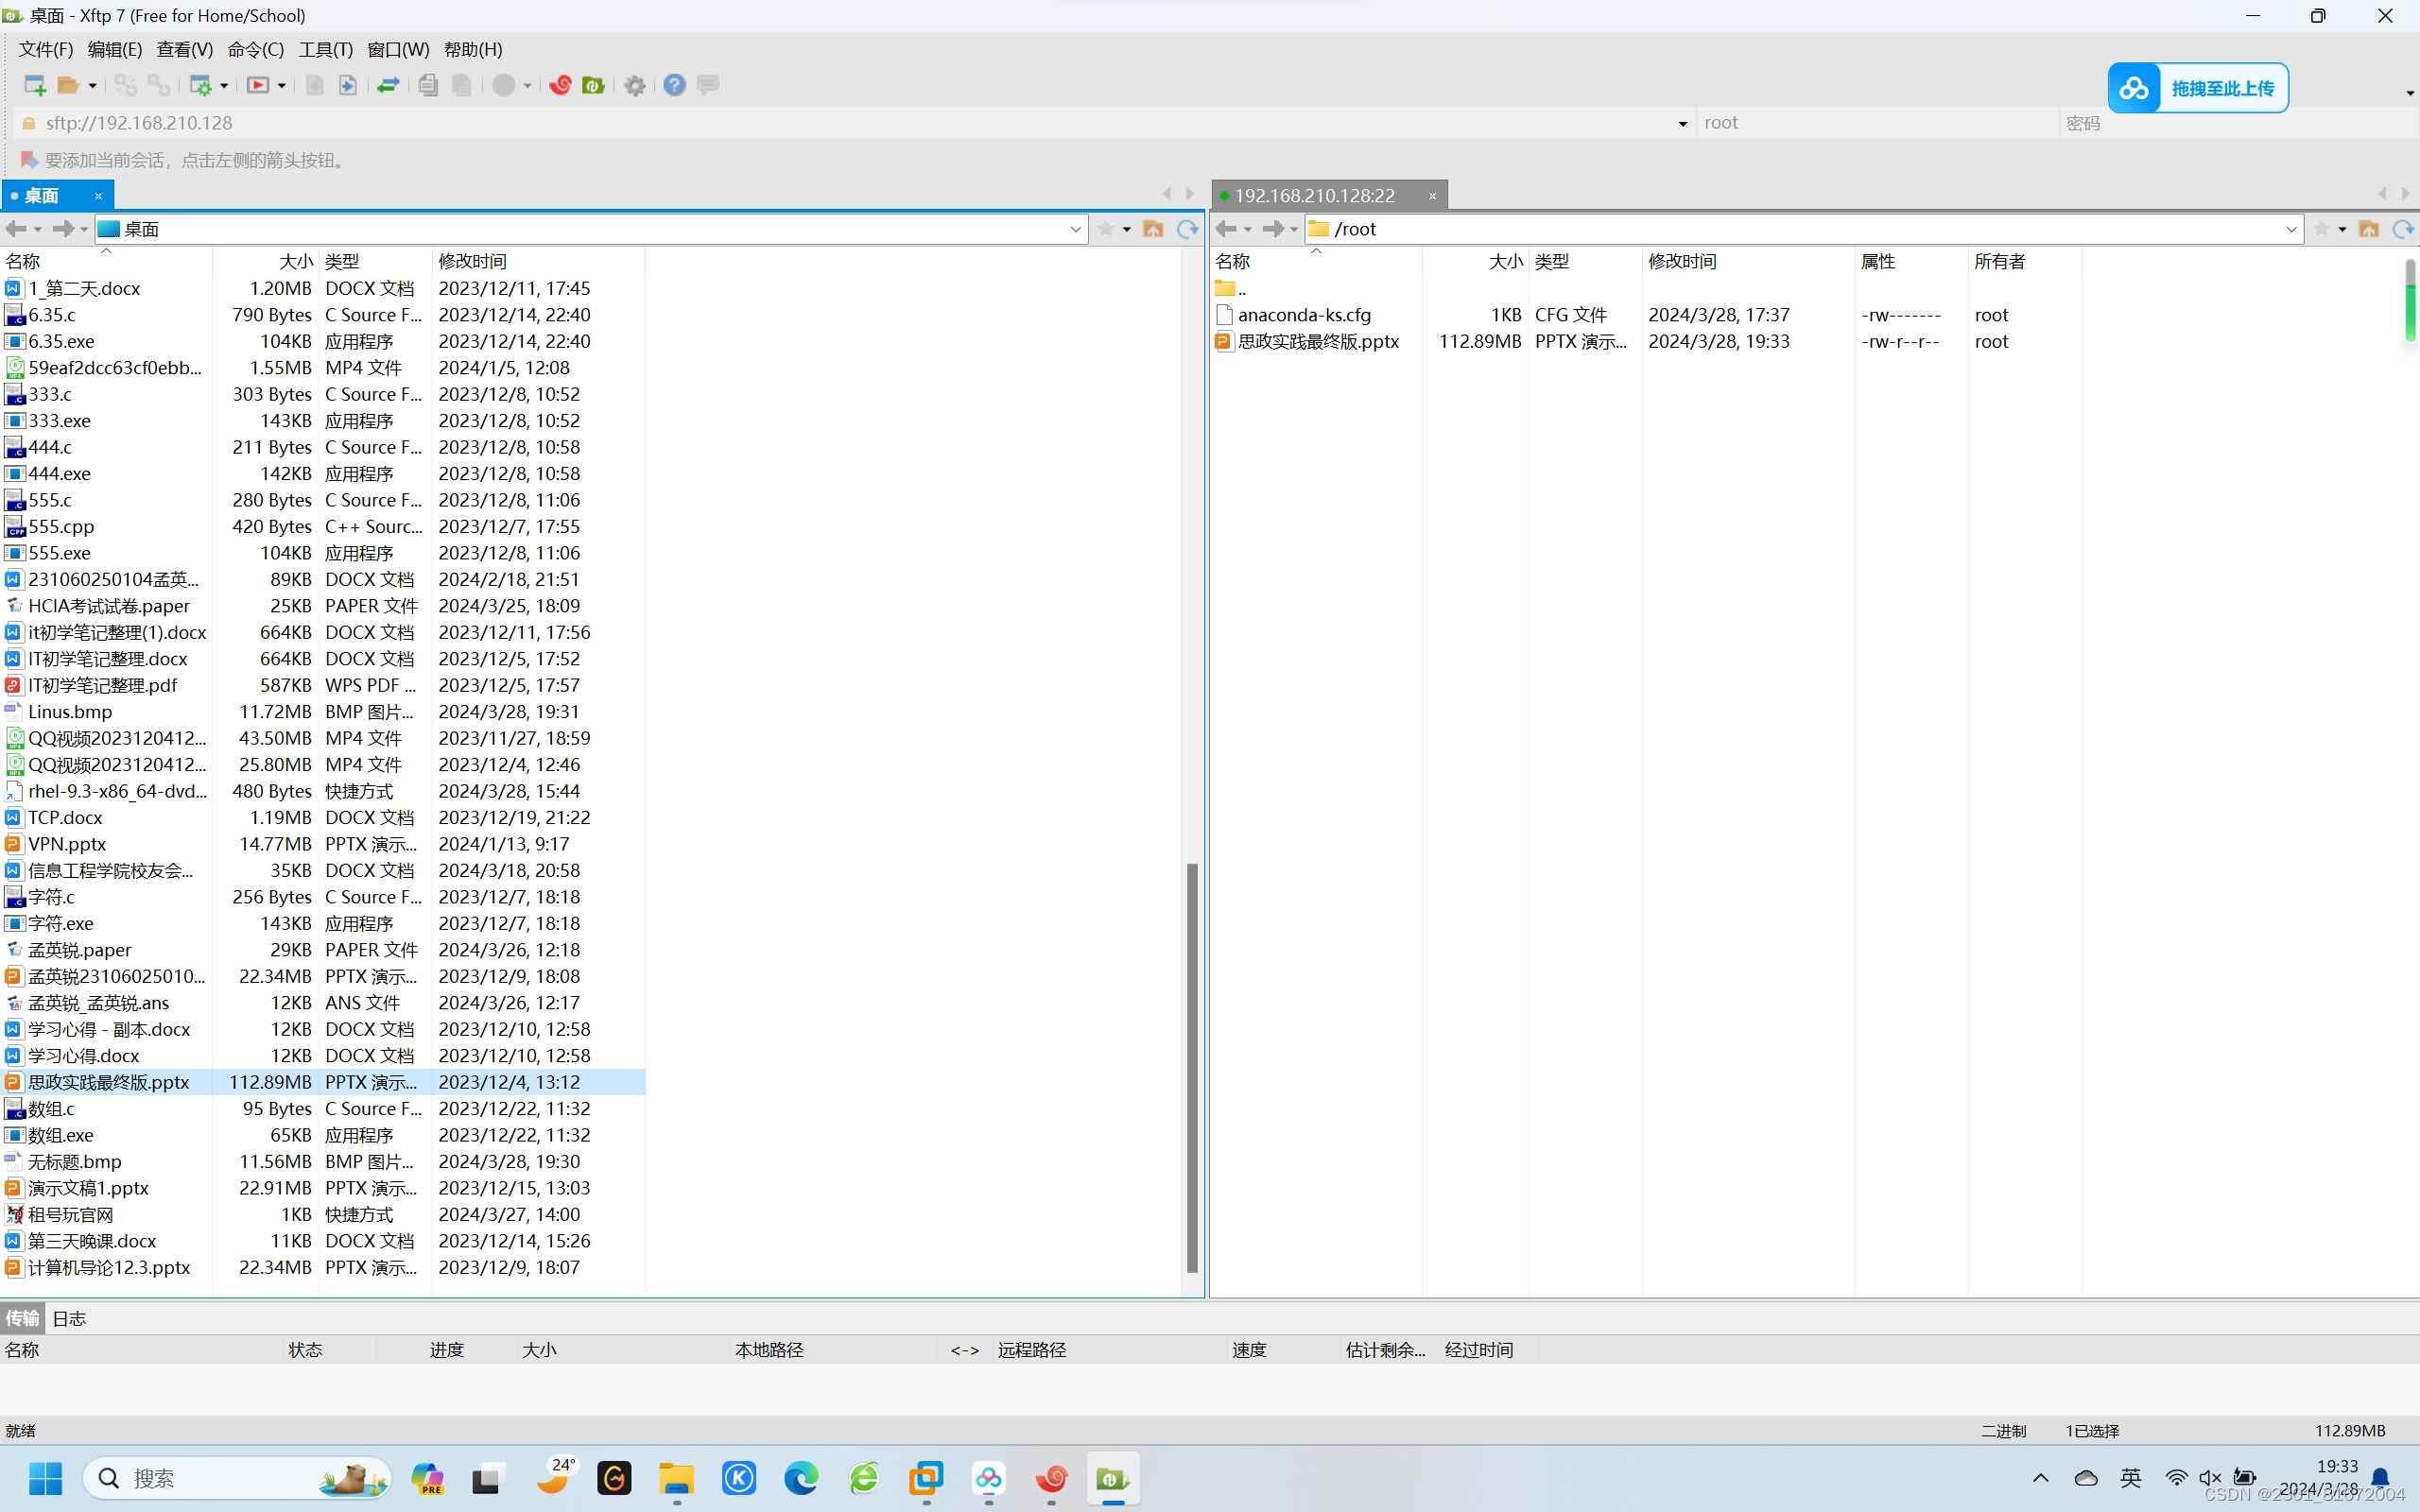Refresh the remote /root panel

pos(2402,229)
